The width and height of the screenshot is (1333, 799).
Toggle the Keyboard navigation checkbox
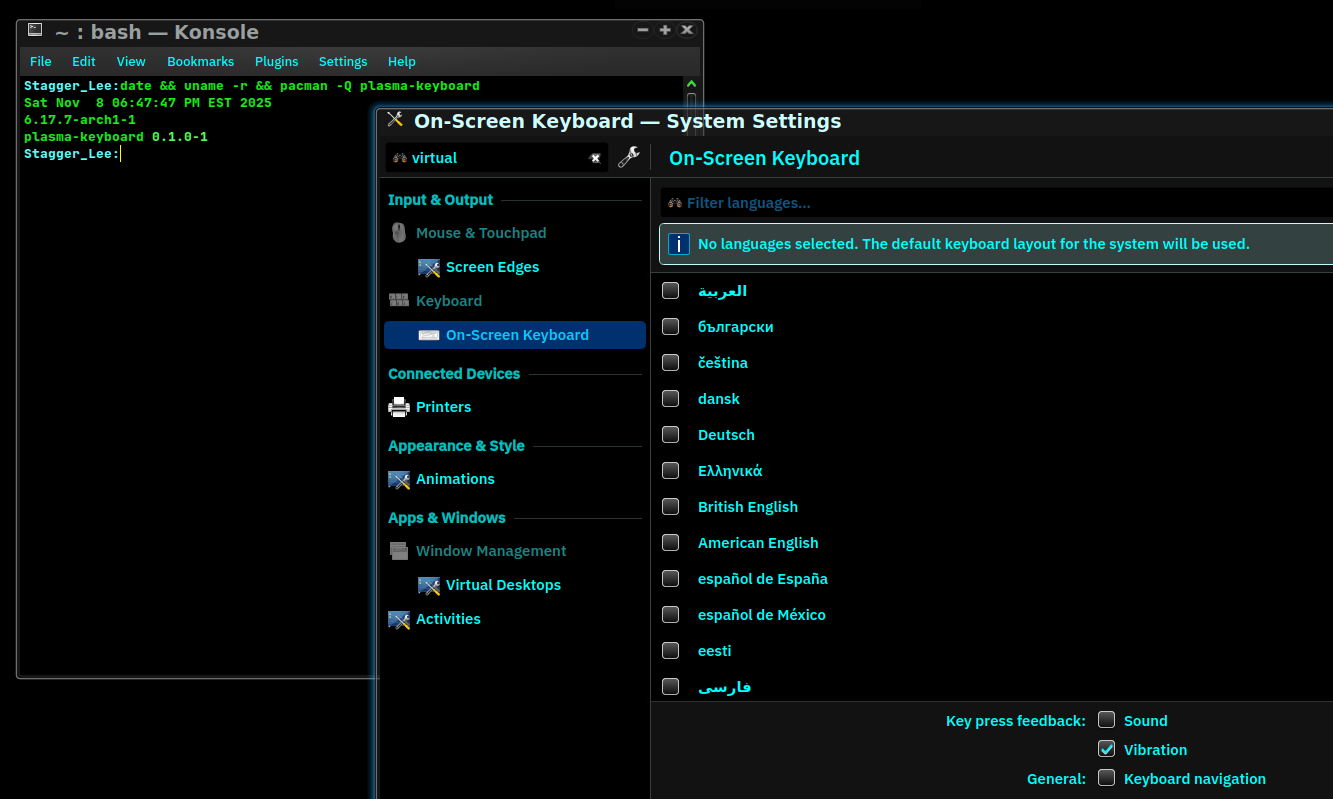click(1107, 778)
